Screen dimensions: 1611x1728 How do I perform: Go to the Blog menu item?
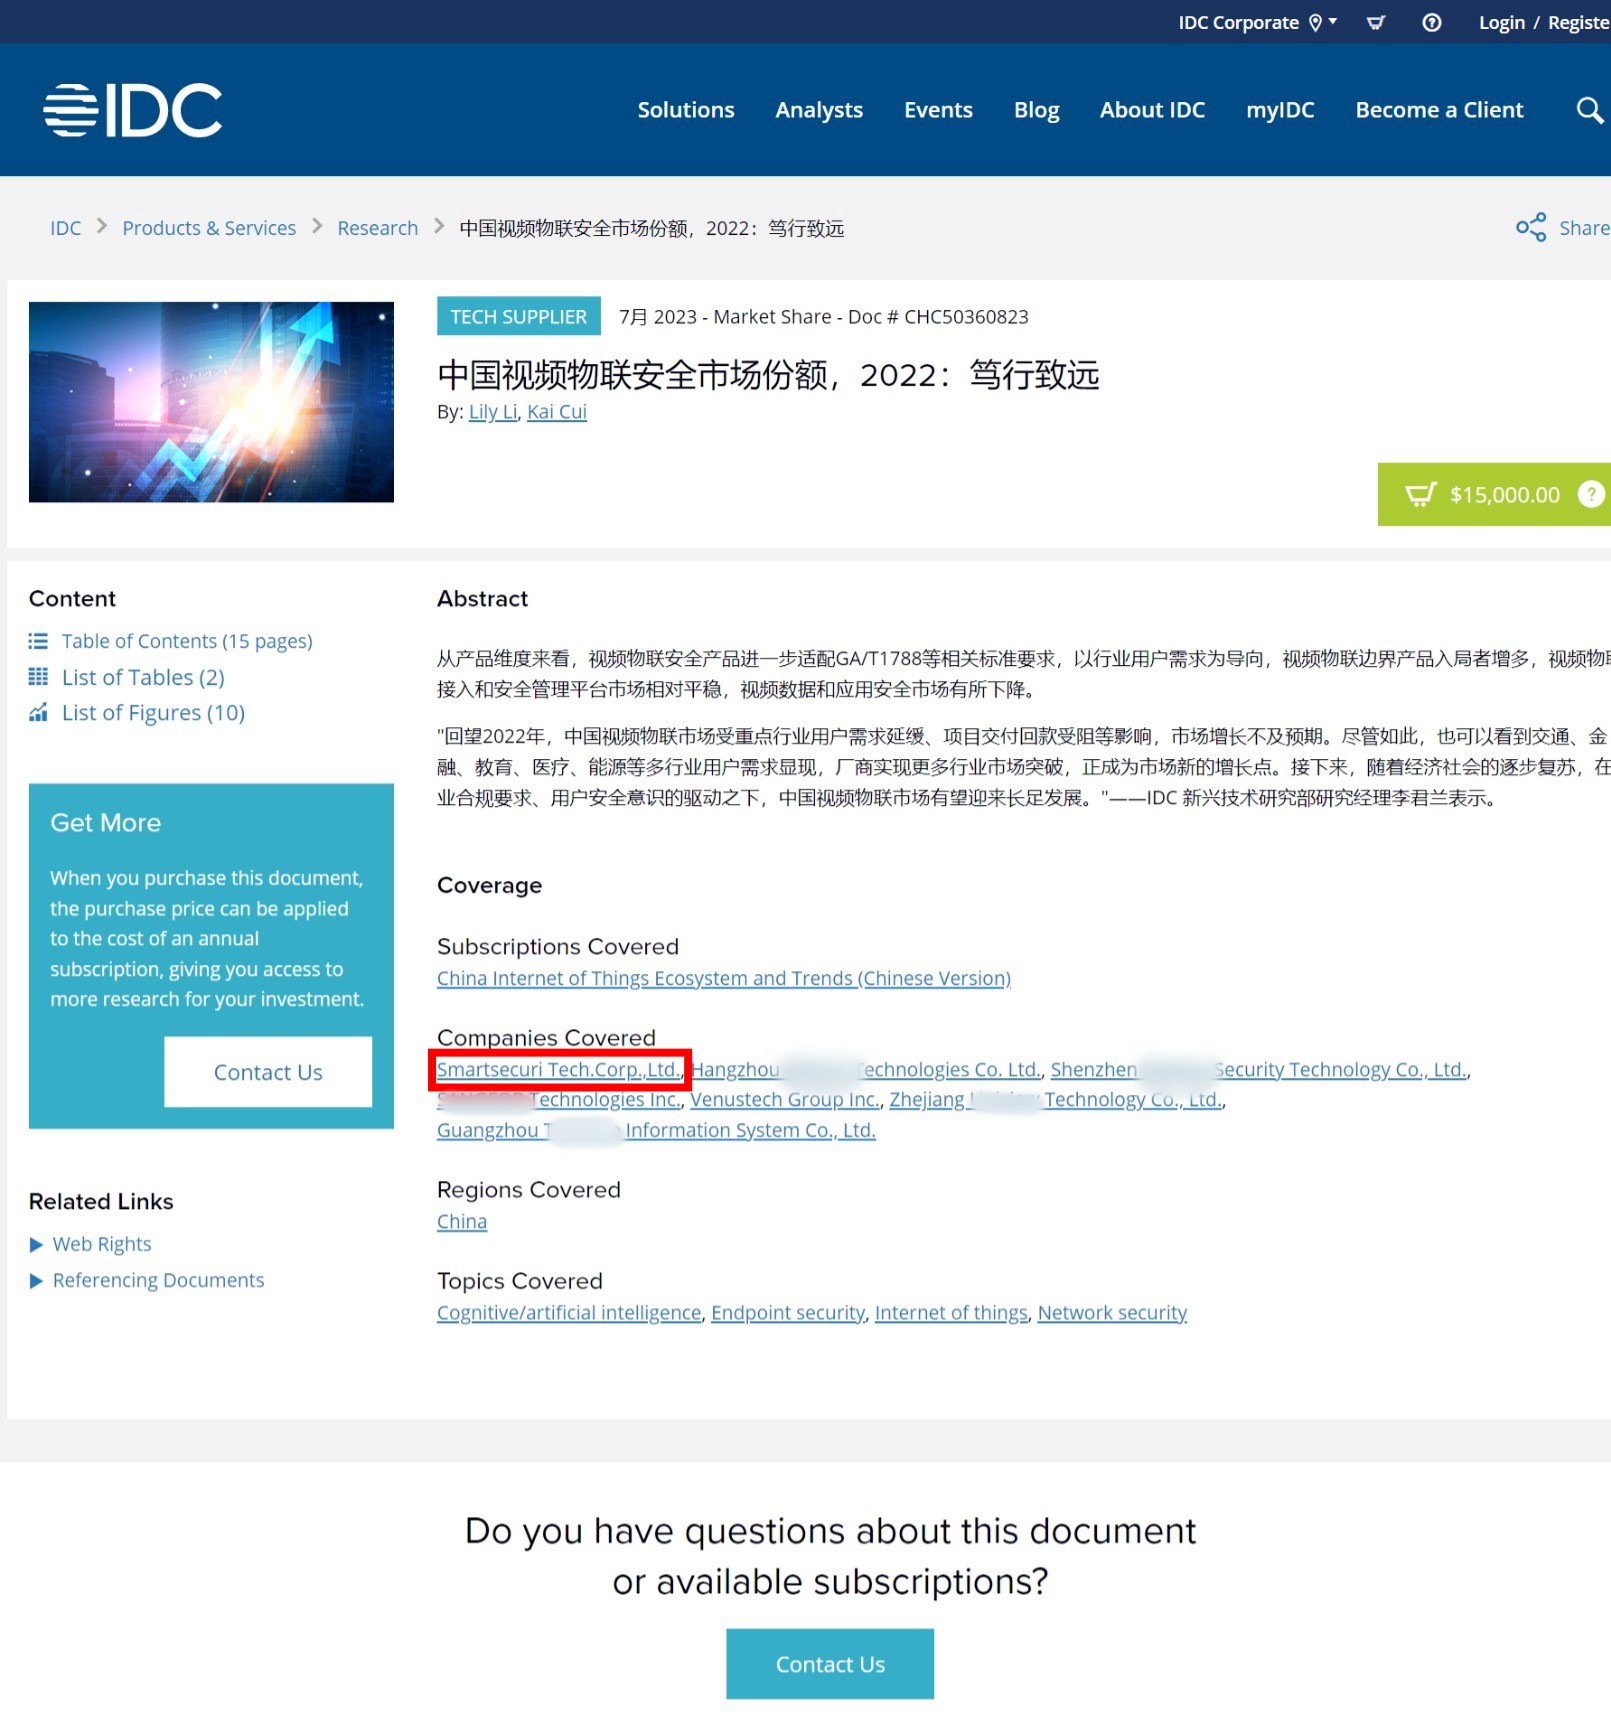1036,110
